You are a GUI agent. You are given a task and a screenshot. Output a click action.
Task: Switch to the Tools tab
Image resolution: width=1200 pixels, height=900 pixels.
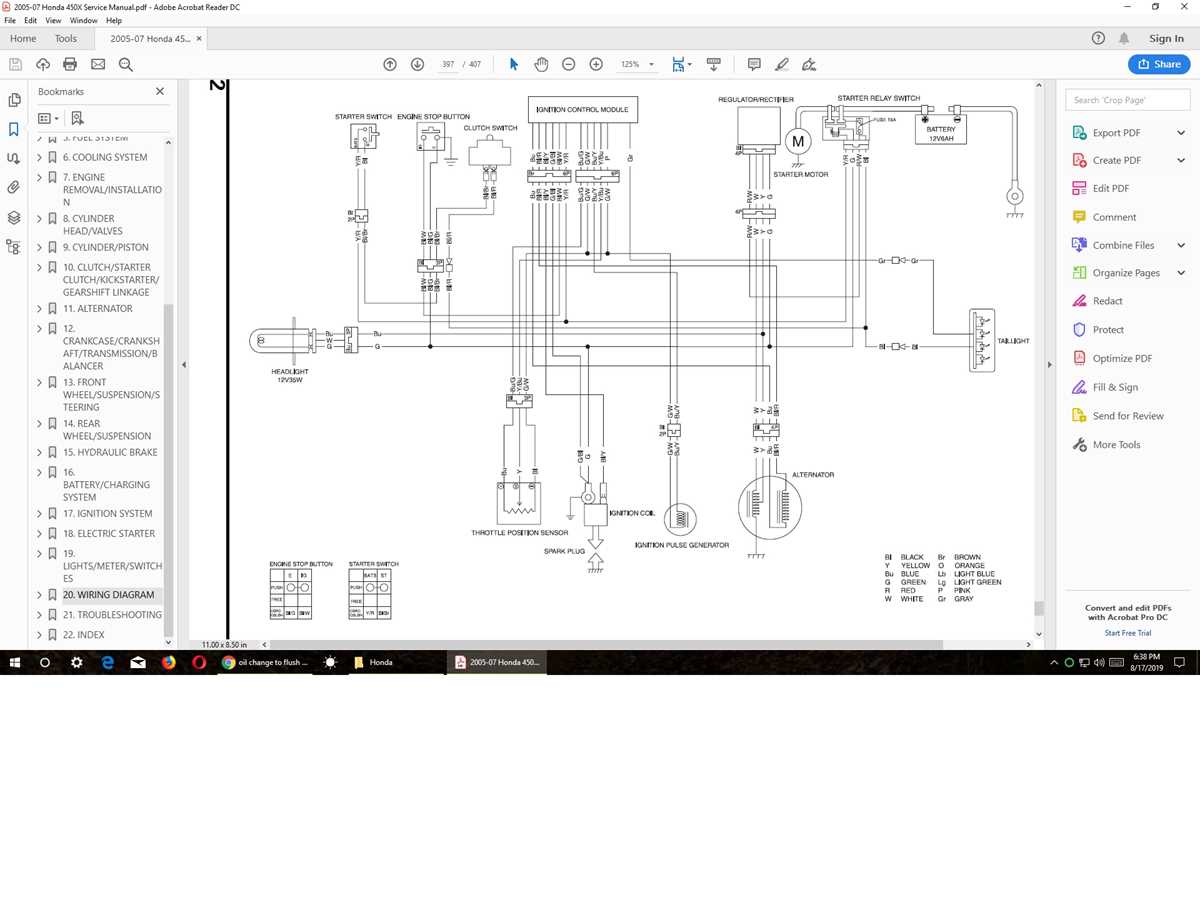66,38
